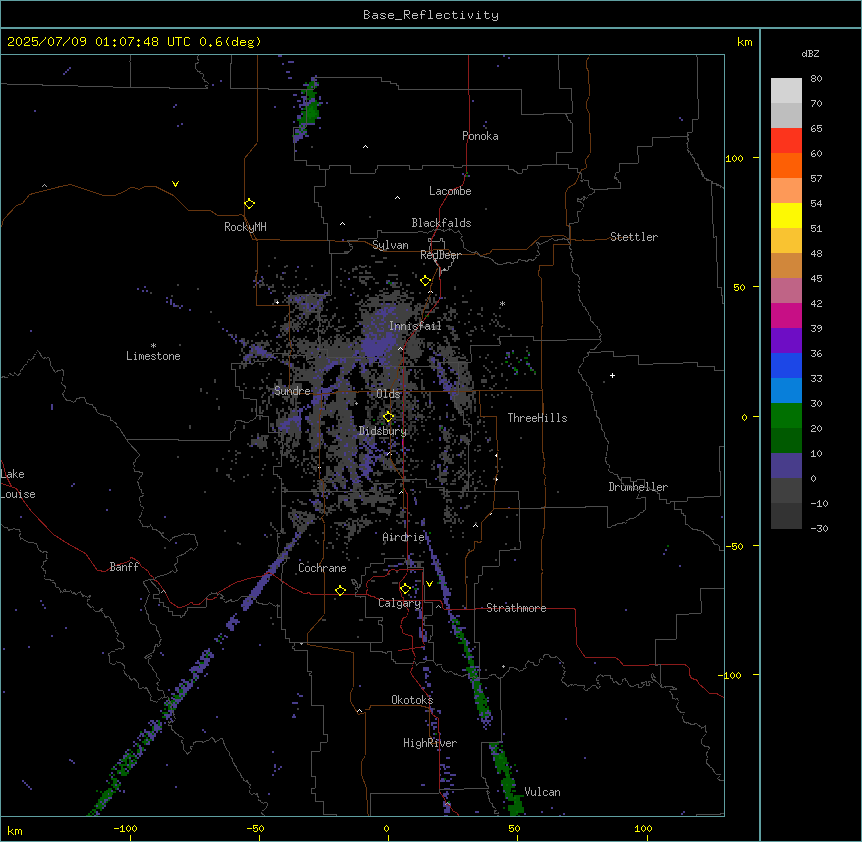Click the Lake Louise label
The height and width of the screenshot is (842, 862).
18,484
